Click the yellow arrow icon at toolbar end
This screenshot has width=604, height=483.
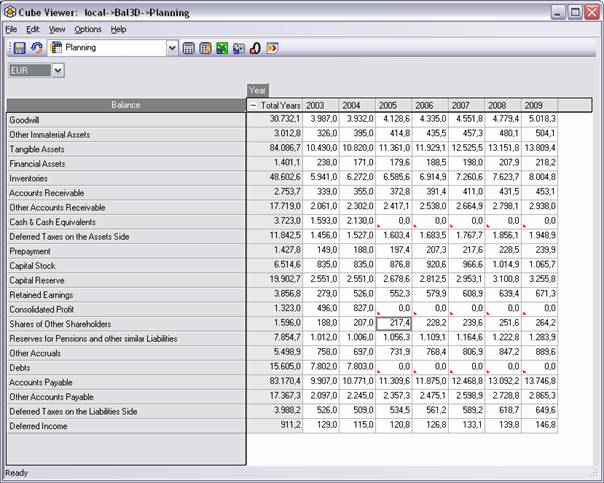point(272,47)
